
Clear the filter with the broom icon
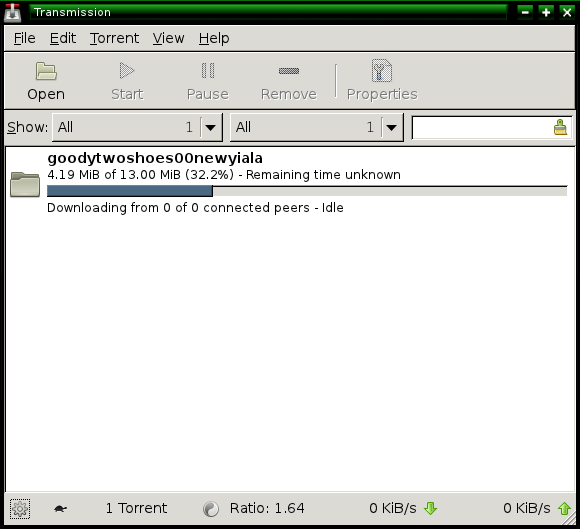(560, 127)
